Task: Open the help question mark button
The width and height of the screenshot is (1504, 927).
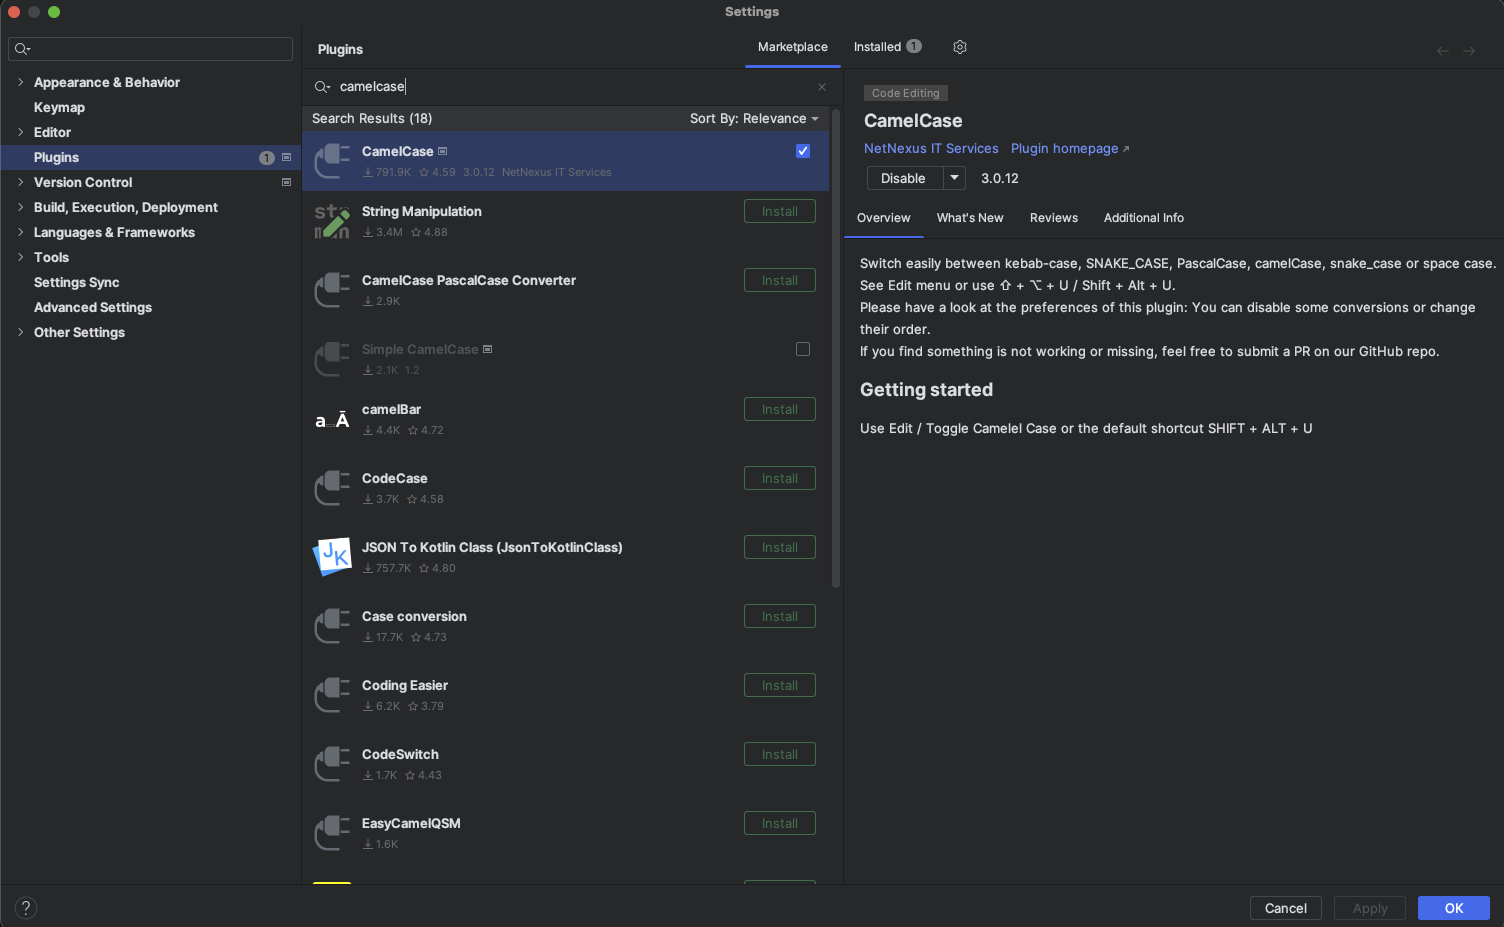Action: coord(26,908)
